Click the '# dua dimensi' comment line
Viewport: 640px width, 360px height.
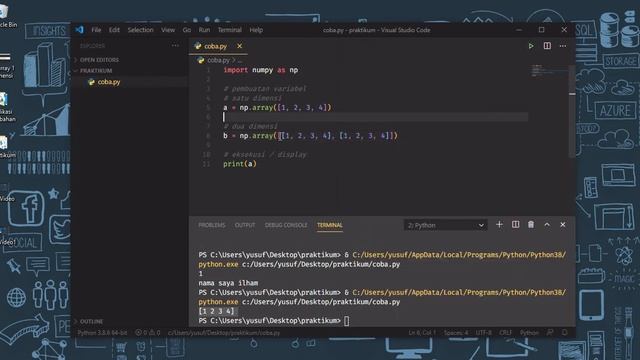250,127
